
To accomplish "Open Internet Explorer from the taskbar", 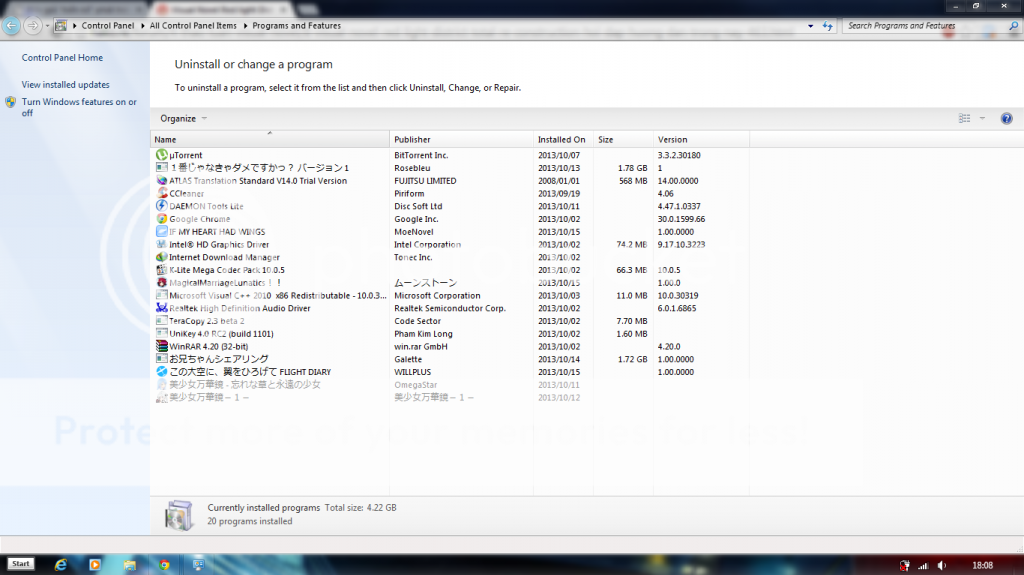I will tap(61, 565).
